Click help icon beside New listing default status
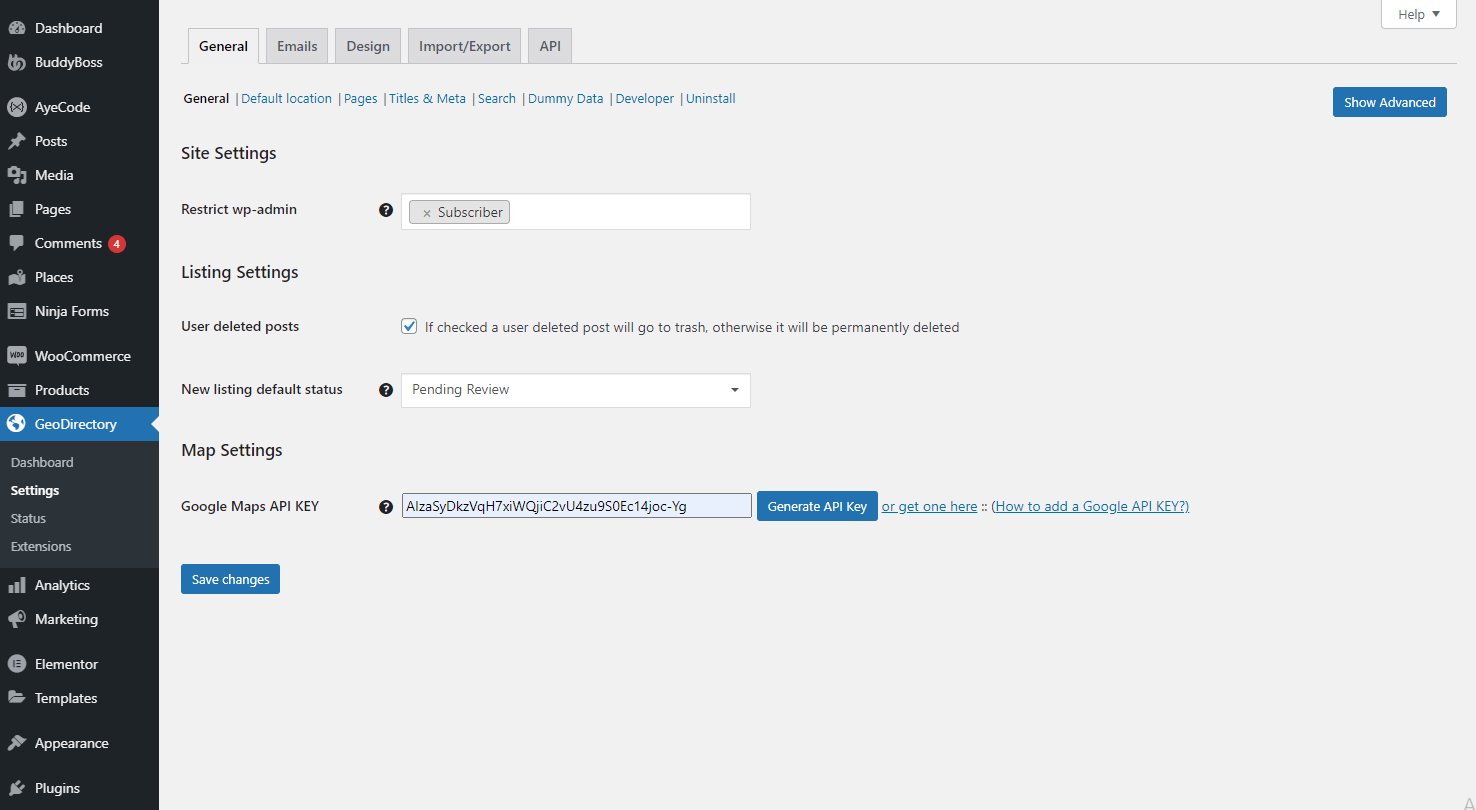The image size is (1476, 810). 386,390
